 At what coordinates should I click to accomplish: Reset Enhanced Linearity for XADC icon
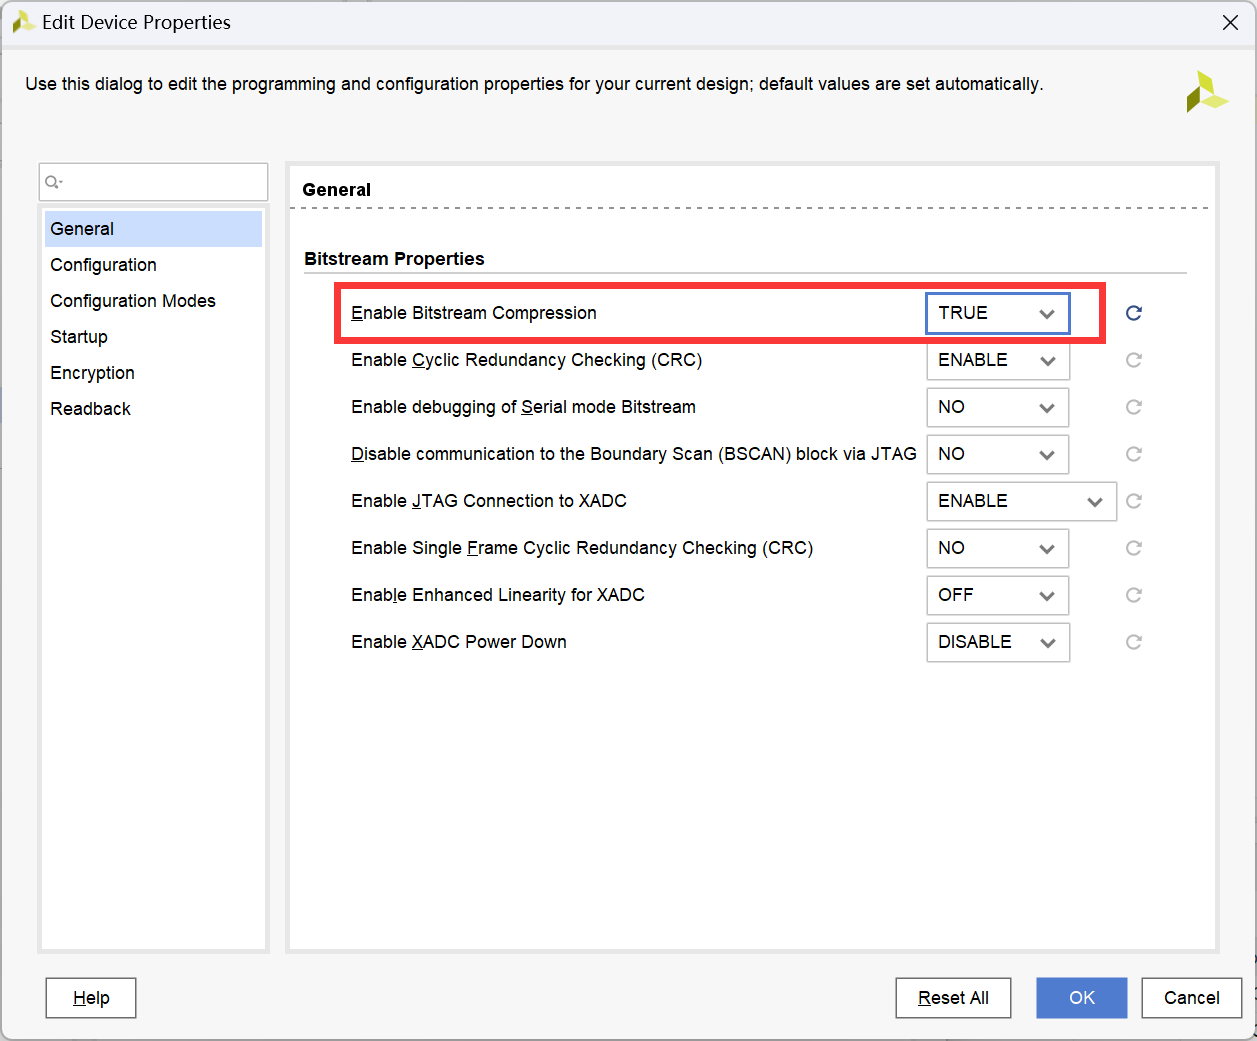click(1133, 595)
